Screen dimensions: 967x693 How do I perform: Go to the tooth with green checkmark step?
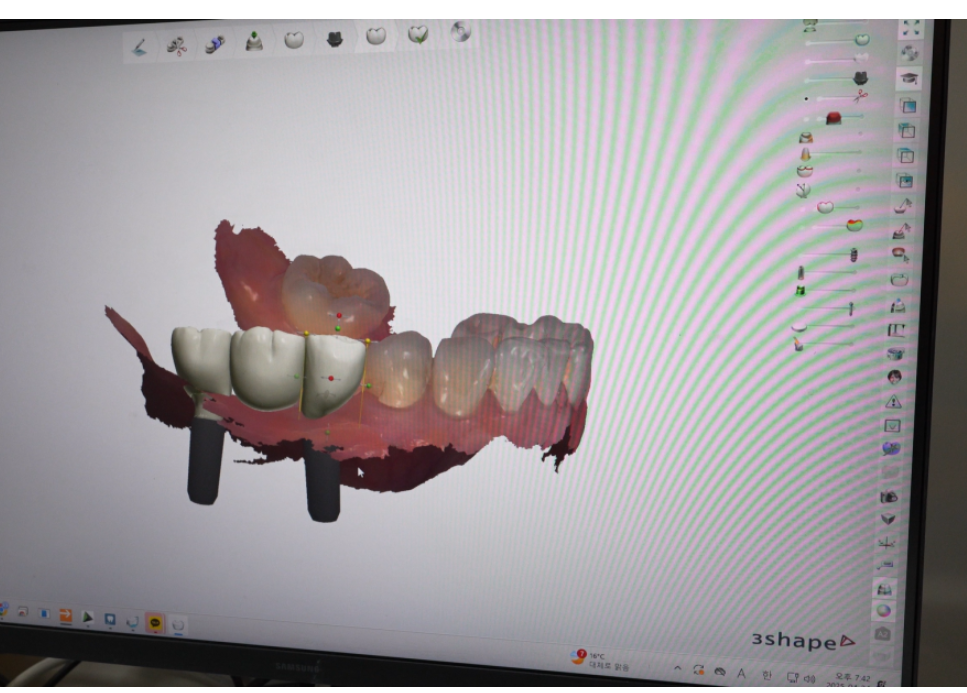pyautogui.click(x=418, y=36)
